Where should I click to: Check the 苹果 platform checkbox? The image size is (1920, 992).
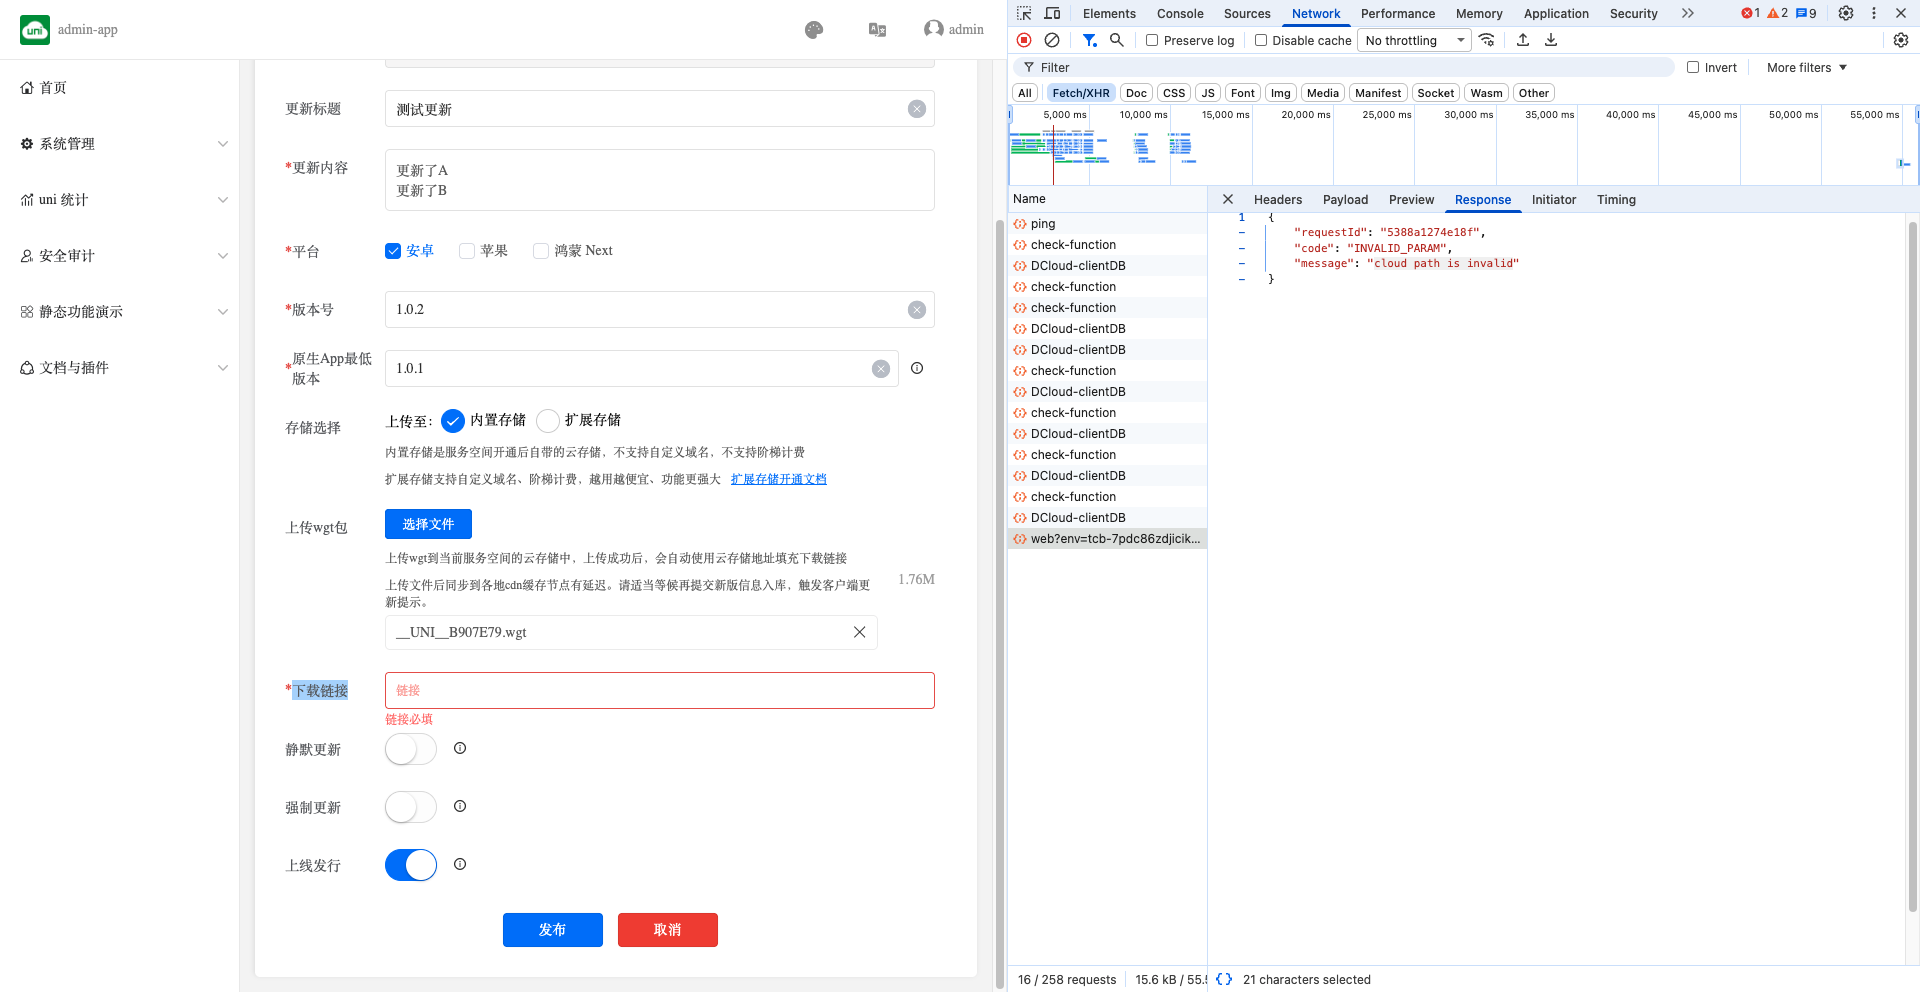[x=467, y=251]
